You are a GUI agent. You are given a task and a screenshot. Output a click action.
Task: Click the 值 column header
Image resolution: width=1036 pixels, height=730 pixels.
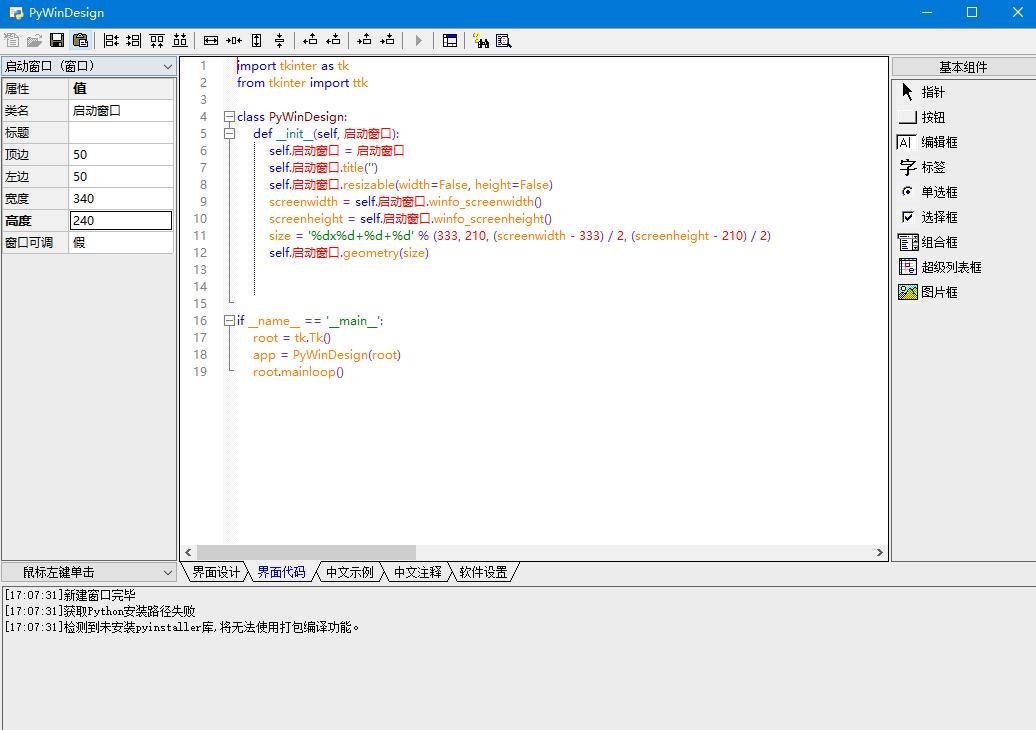[122, 89]
